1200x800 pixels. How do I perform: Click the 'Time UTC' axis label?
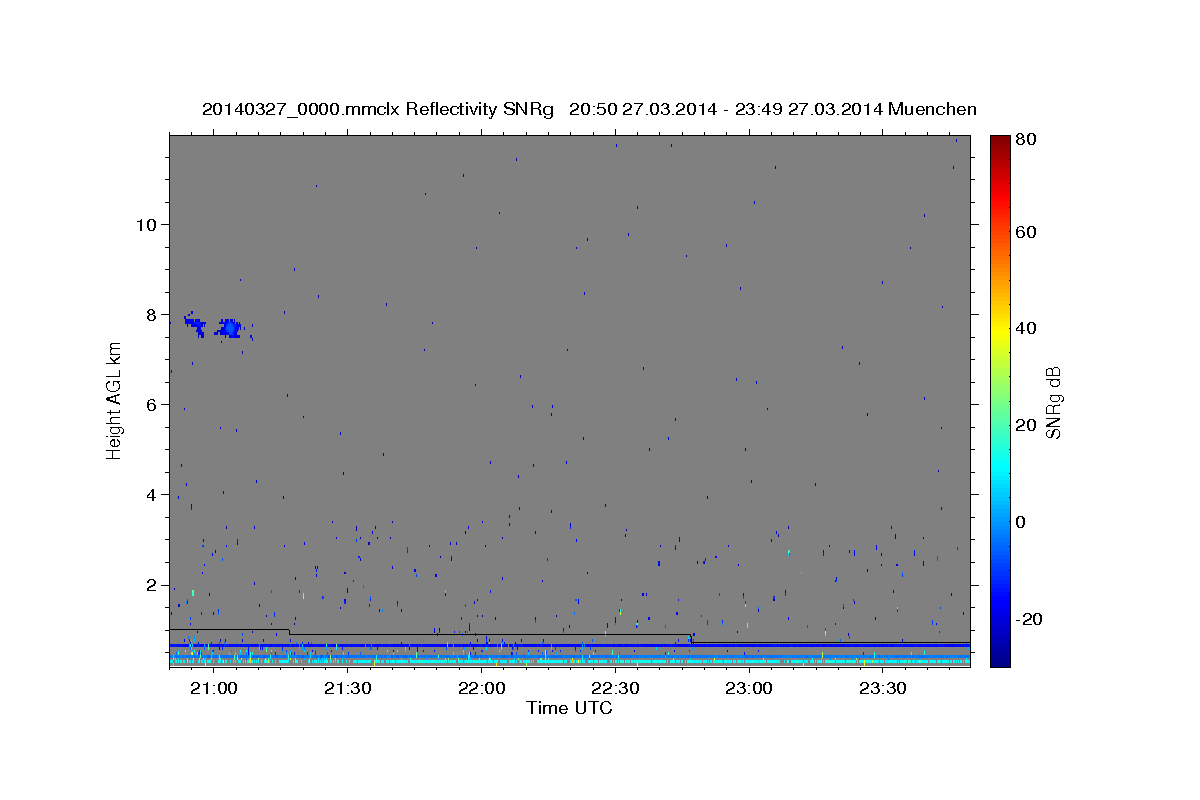[569, 708]
